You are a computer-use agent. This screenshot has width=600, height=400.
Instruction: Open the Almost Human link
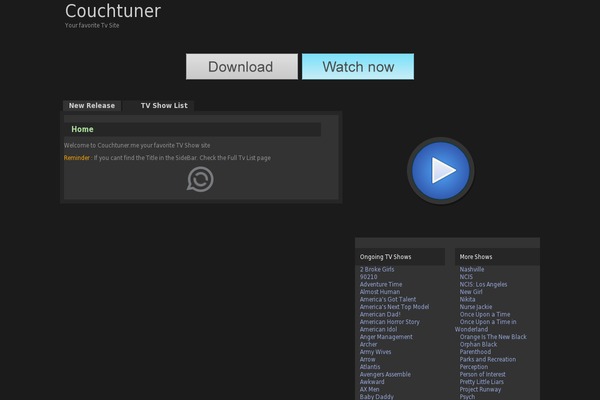(x=380, y=292)
